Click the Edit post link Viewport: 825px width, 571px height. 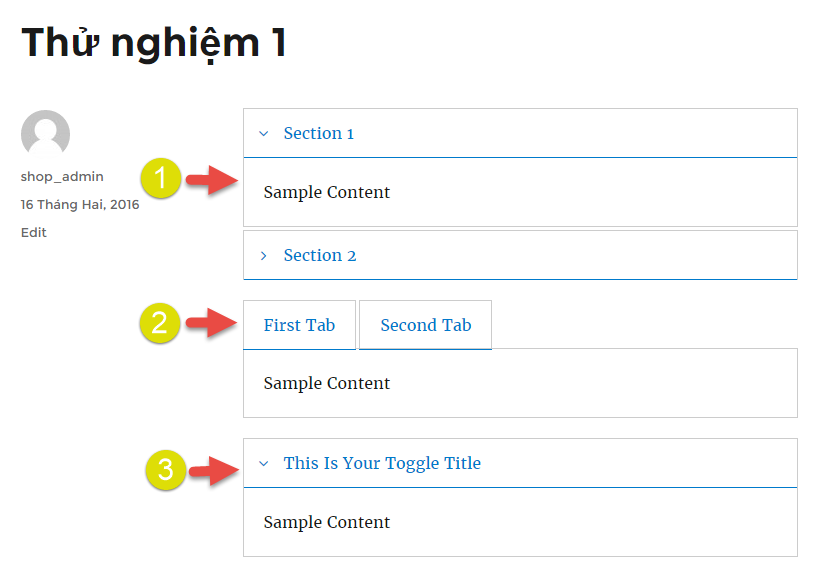click(x=34, y=232)
